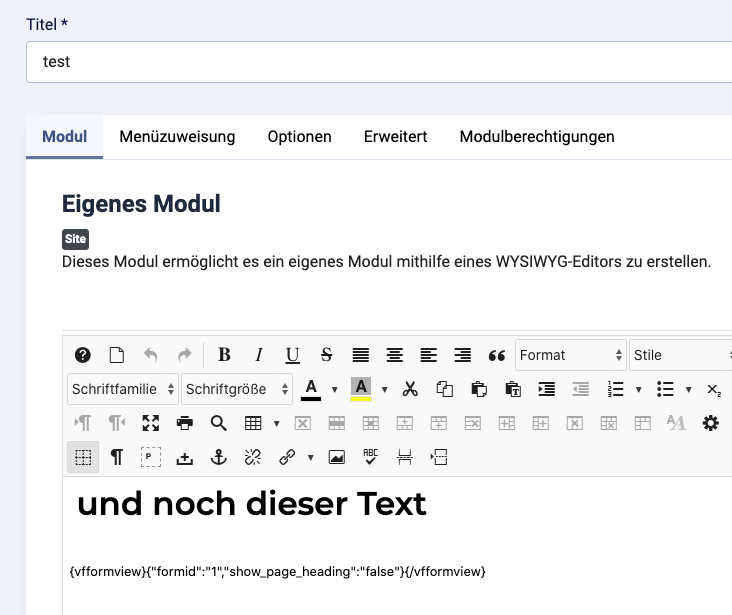Open the table dropdown arrow
The width and height of the screenshot is (732, 615).
[x=276, y=424]
